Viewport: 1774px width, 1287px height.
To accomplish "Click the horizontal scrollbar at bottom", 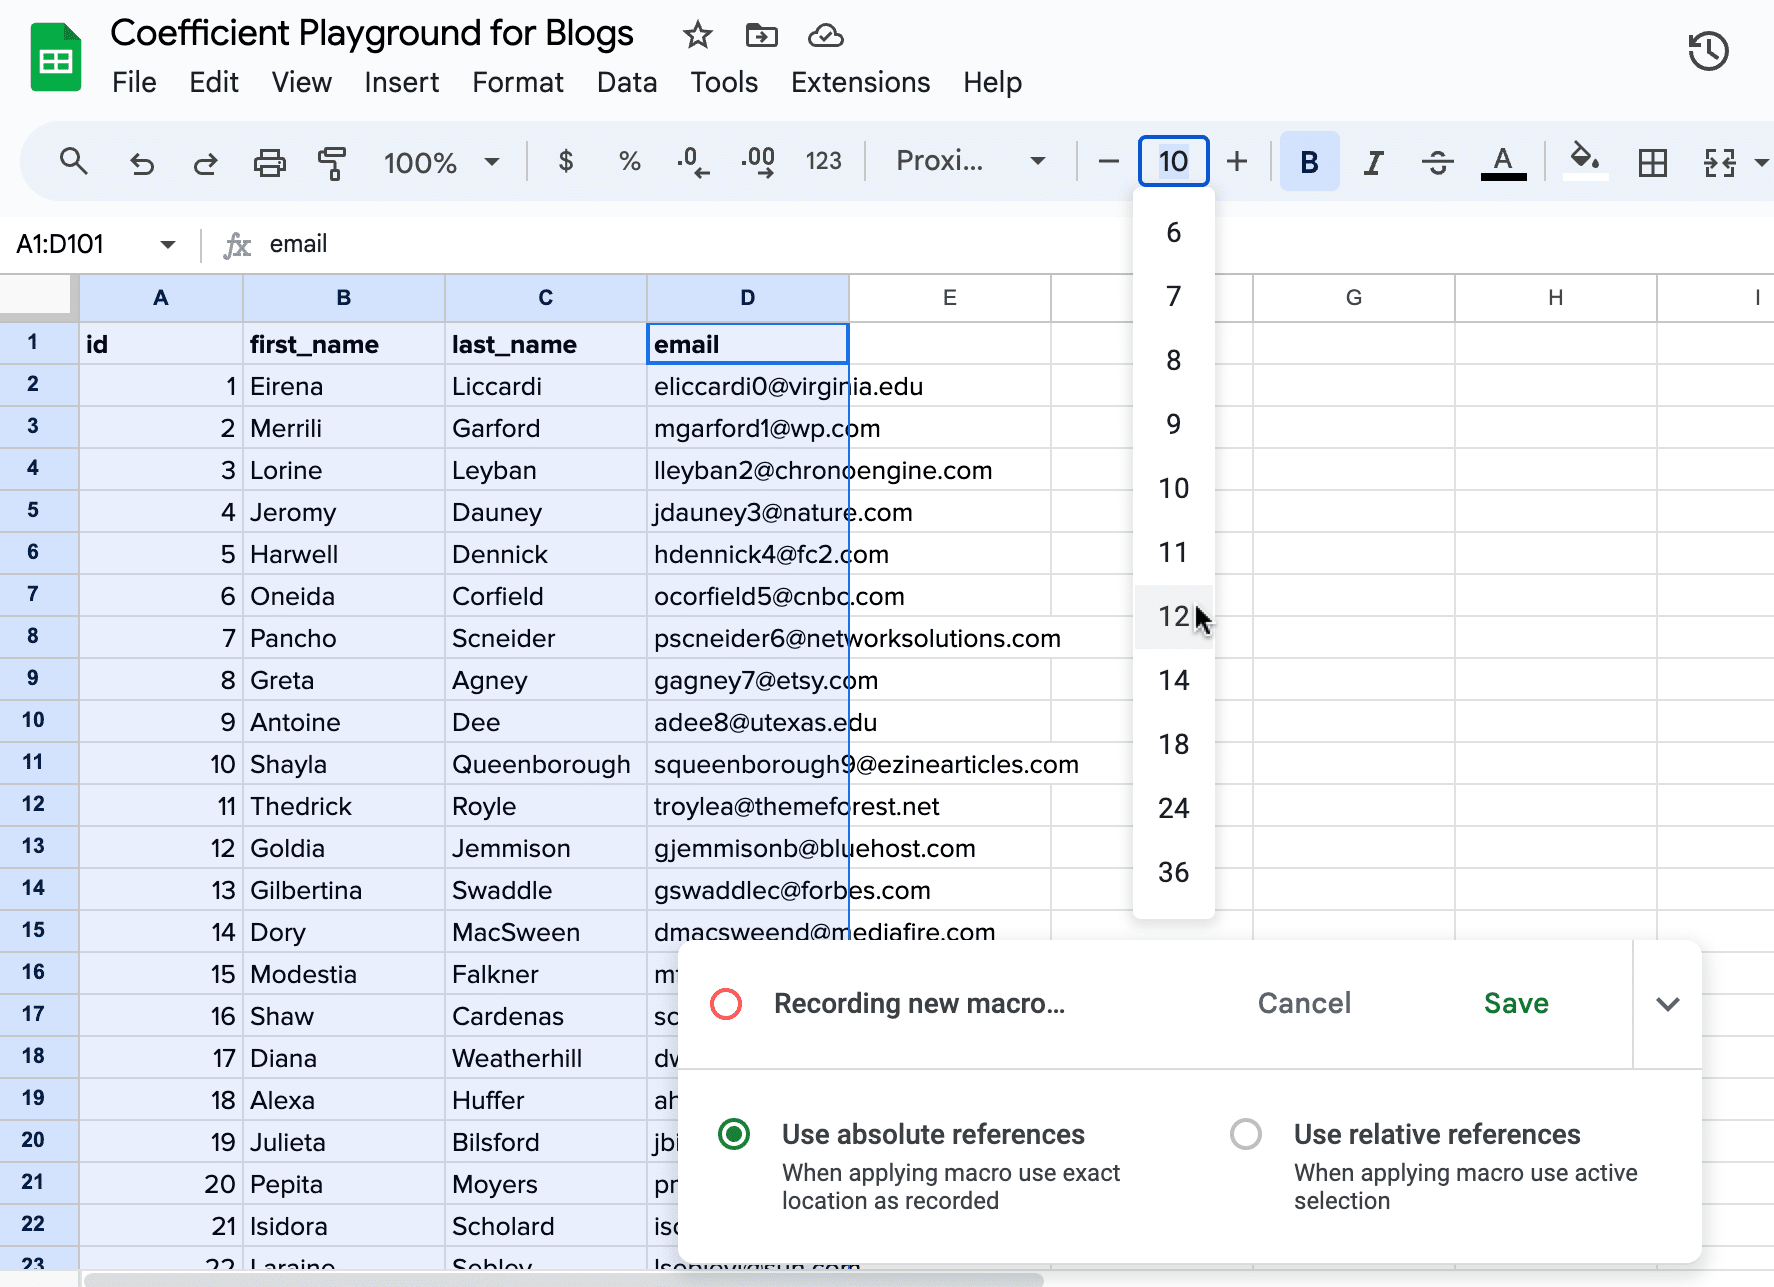I will tap(563, 1279).
